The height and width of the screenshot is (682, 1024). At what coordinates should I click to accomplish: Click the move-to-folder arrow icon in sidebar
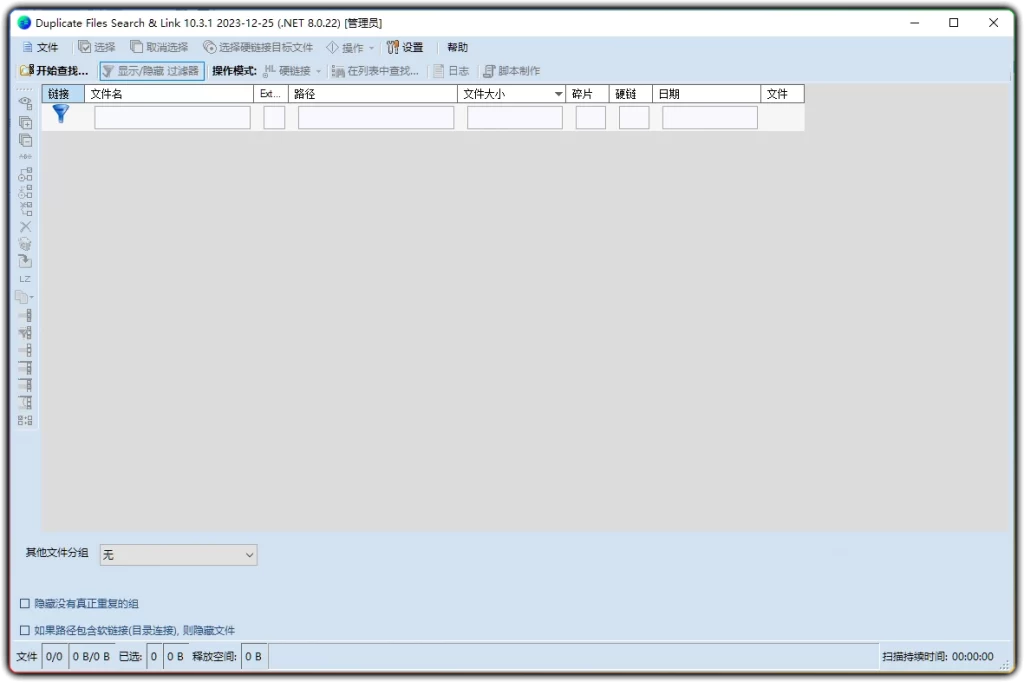[x=25, y=261]
